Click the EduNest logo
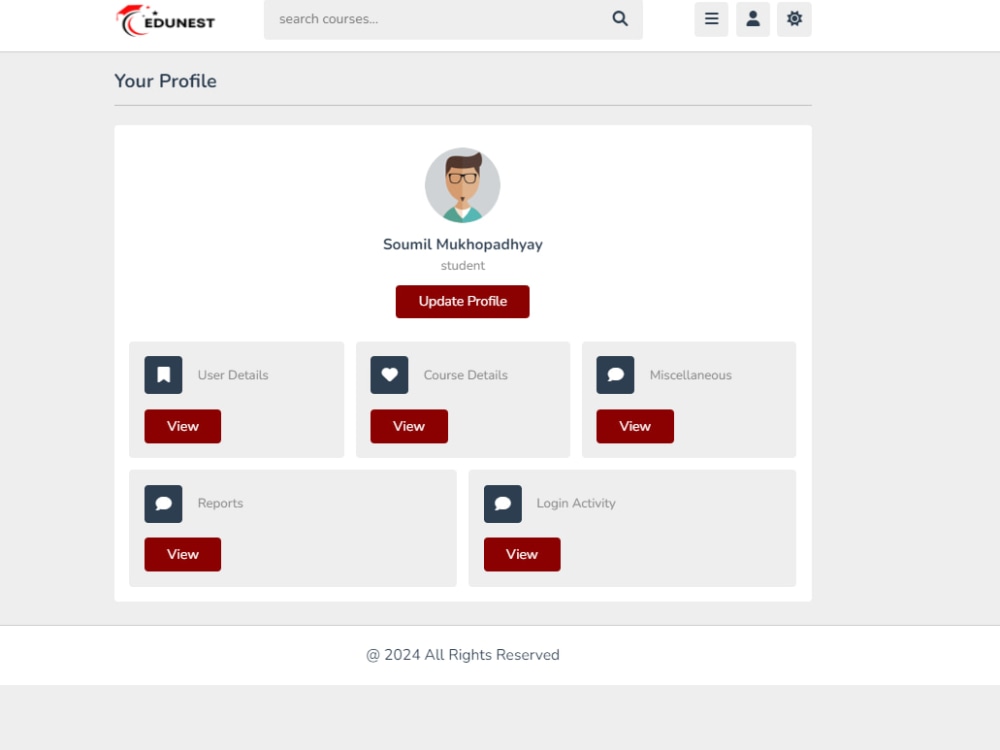This screenshot has width=1000, height=750. [166, 20]
